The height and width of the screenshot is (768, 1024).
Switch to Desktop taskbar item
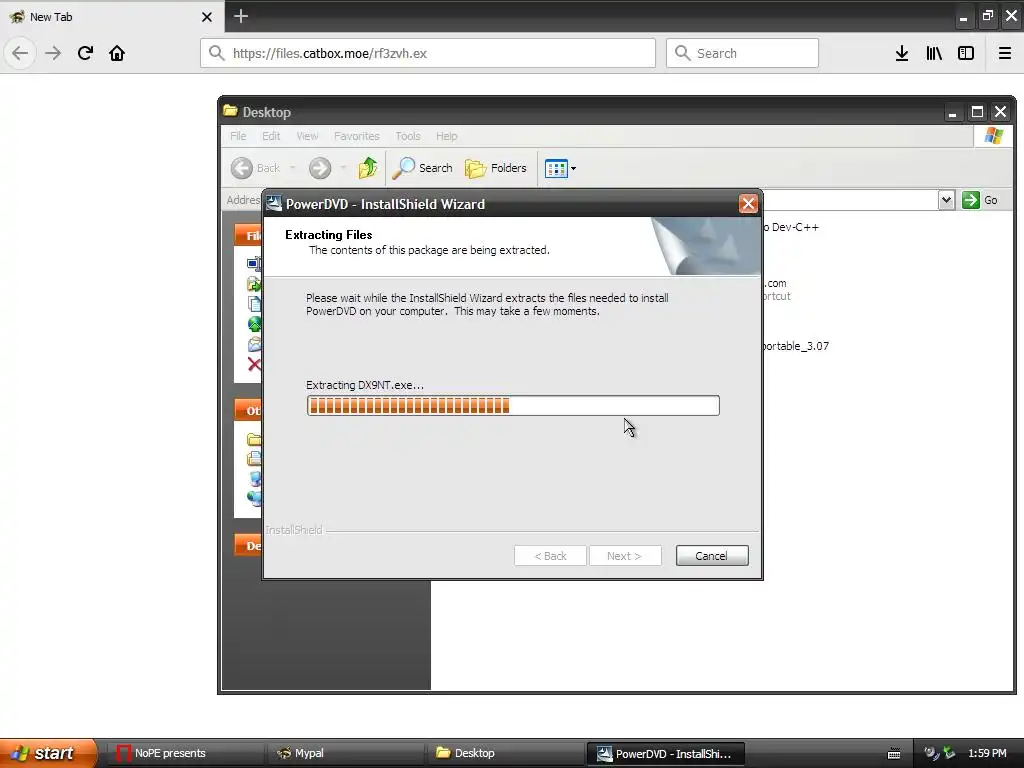pos(504,753)
